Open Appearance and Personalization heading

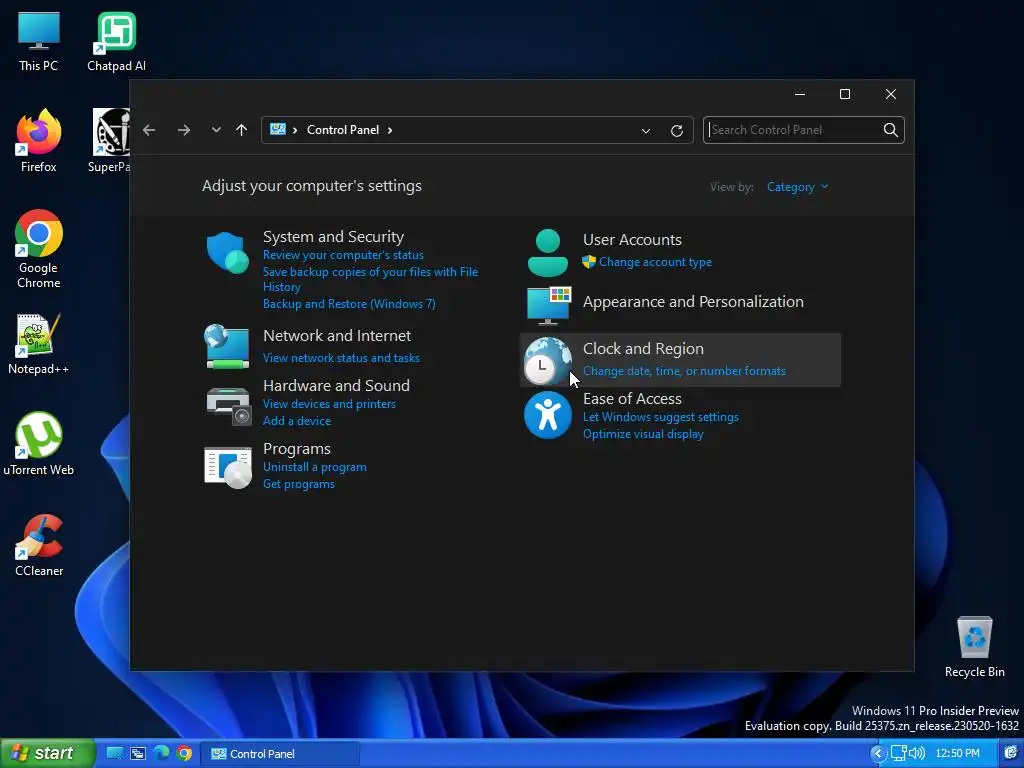693,302
